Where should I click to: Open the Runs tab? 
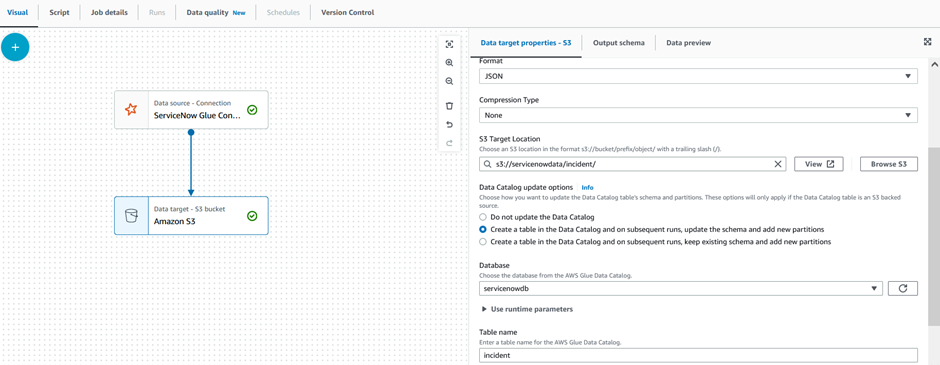tap(157, 13)
